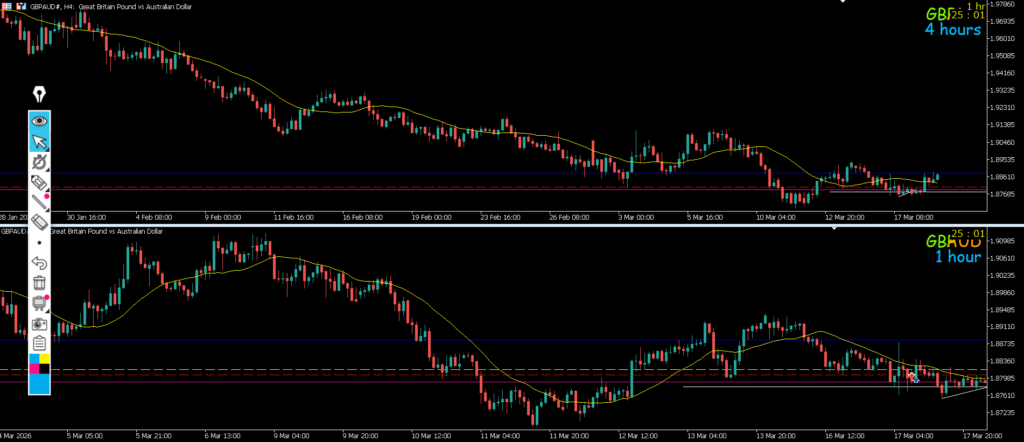
Task: Click the blue '4 hours' timeframe label
Action: (x=952, y=30)
